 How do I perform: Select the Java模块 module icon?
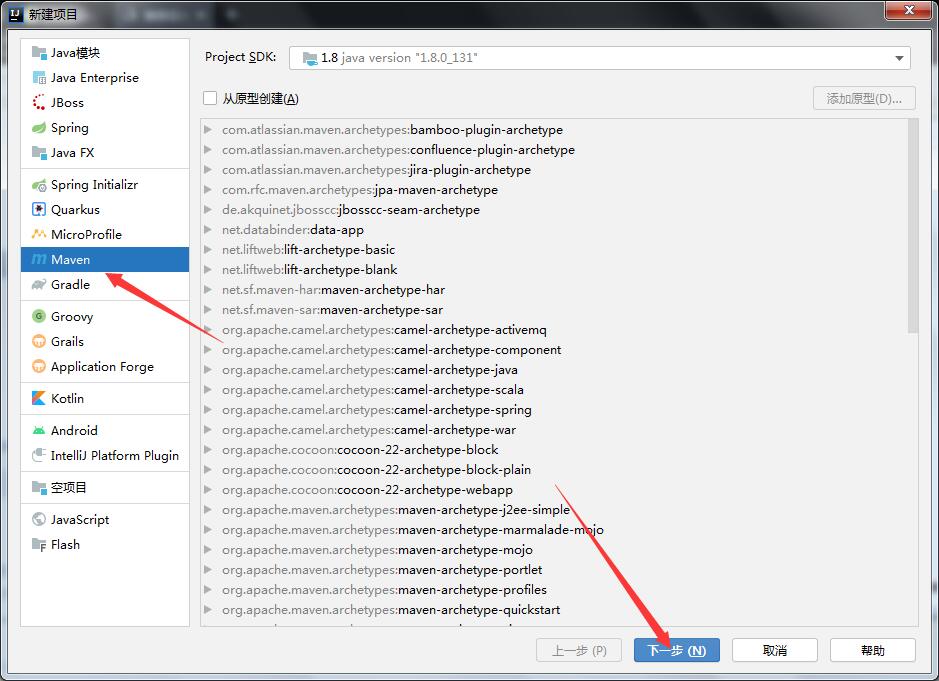click(x=39, y=53)
